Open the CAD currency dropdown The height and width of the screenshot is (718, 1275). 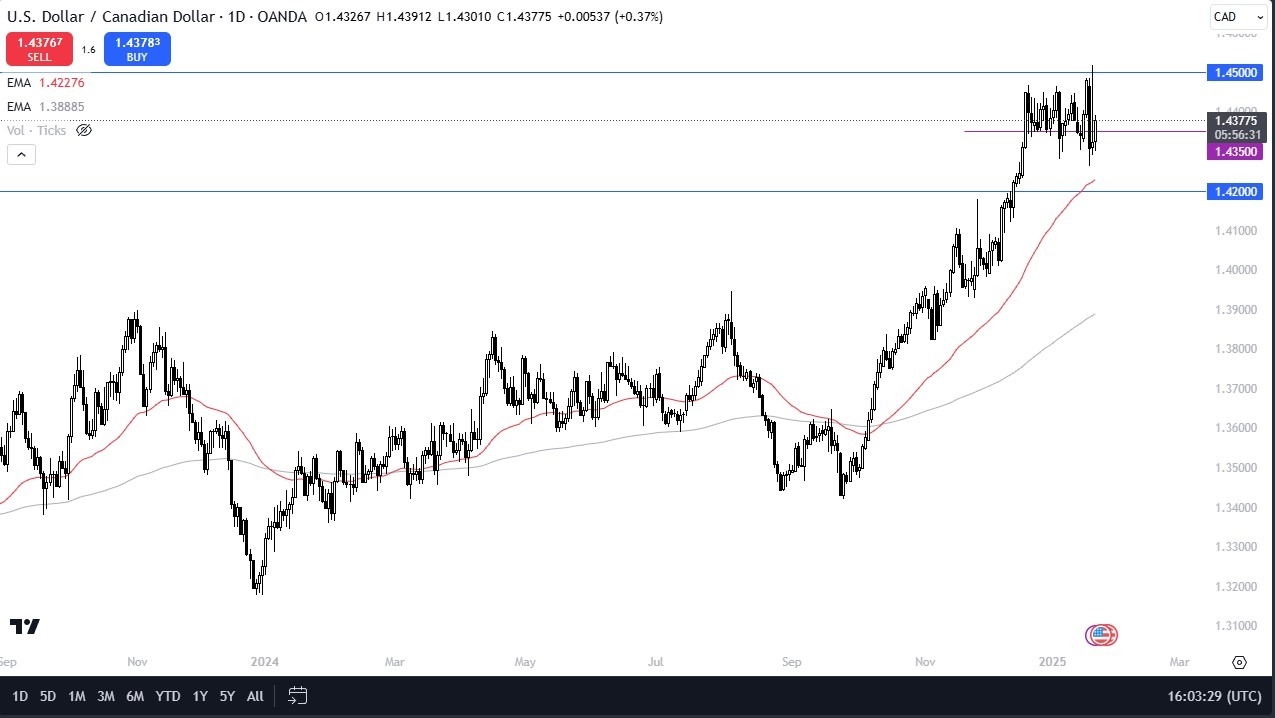pos(1238,16)
